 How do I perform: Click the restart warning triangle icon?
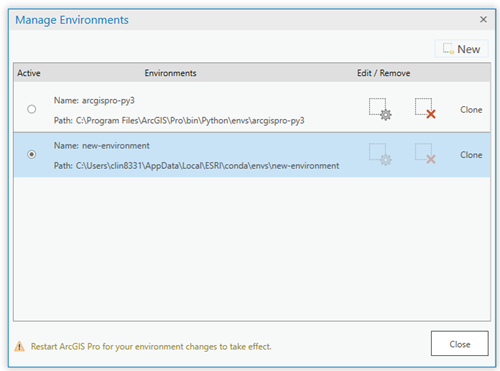pos(19,346)
